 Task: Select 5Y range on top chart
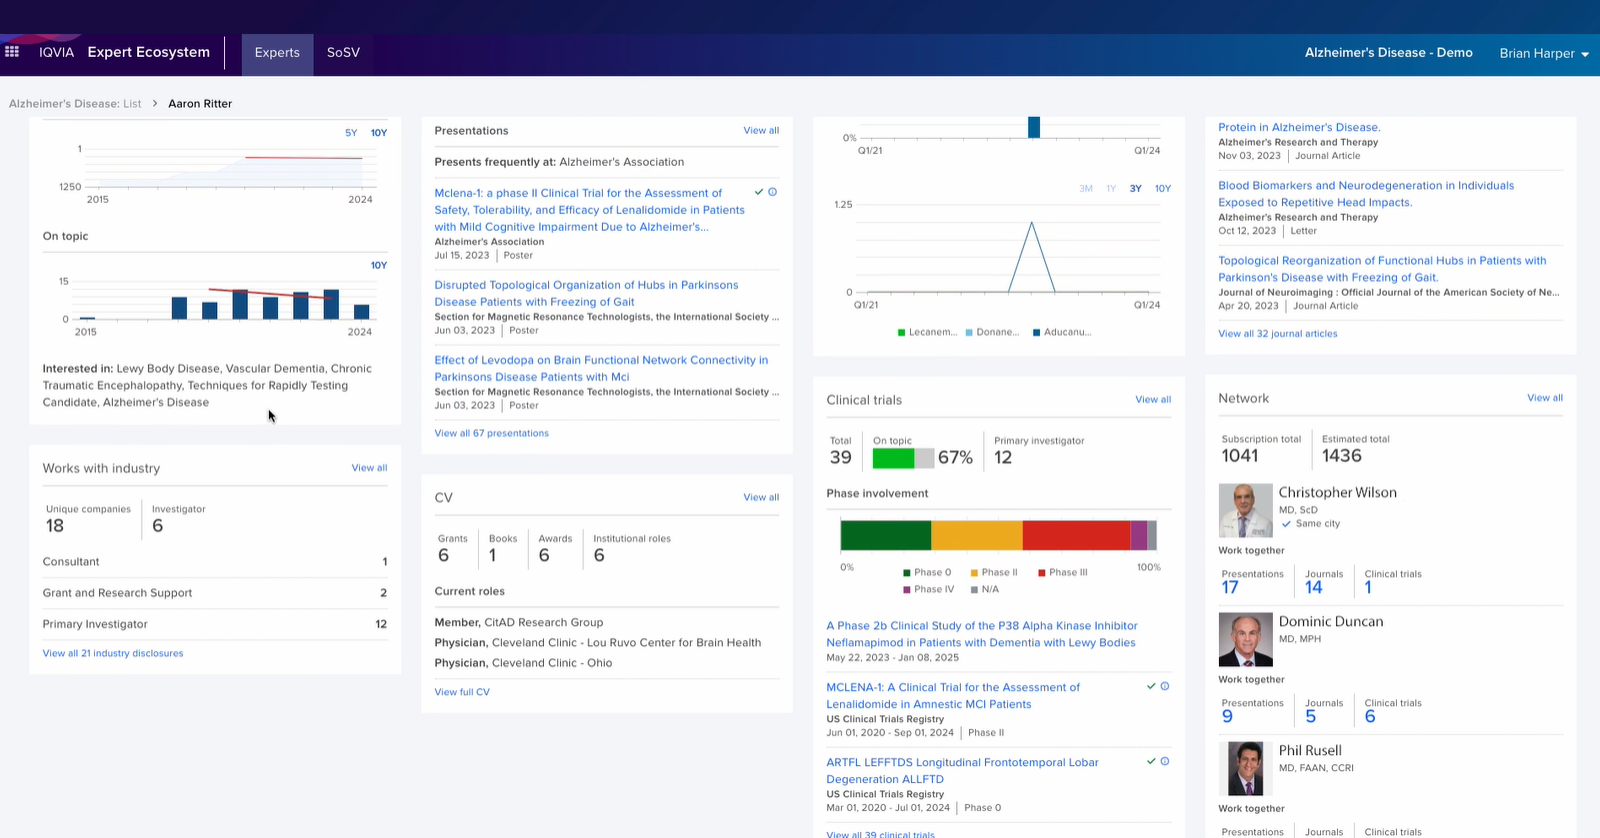click(351, 133)
